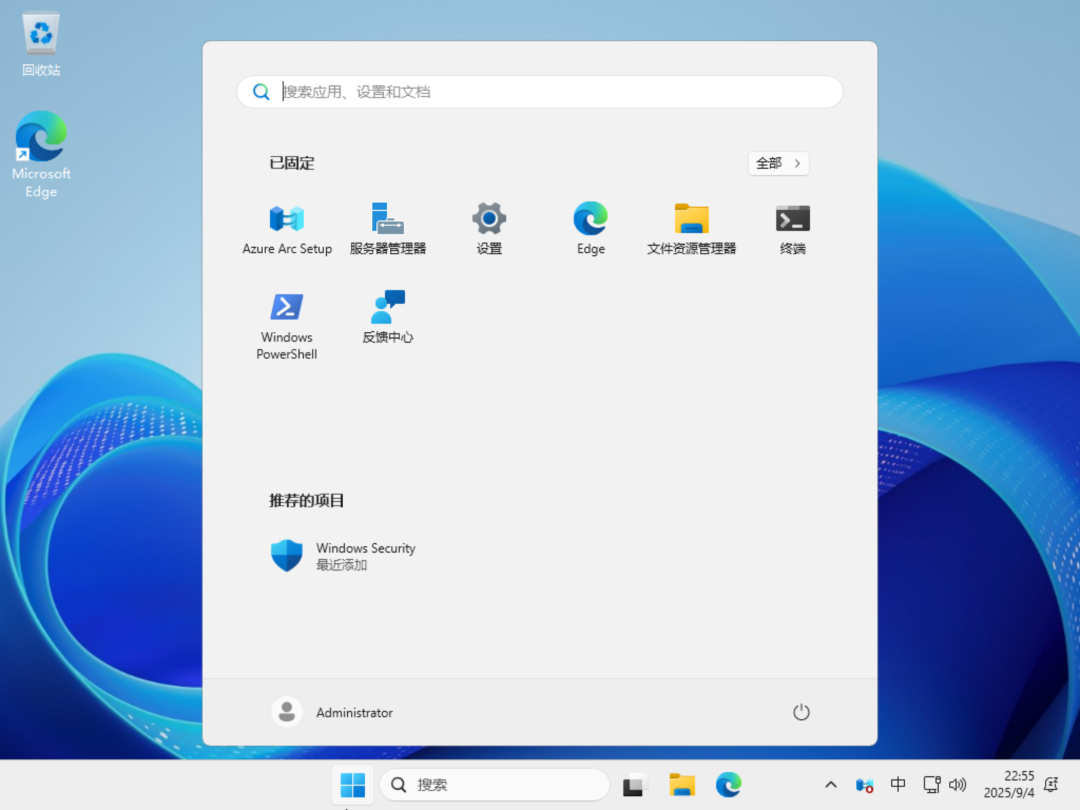Launch 服务器管理器 from pinned apps

(x=388, y=229)
